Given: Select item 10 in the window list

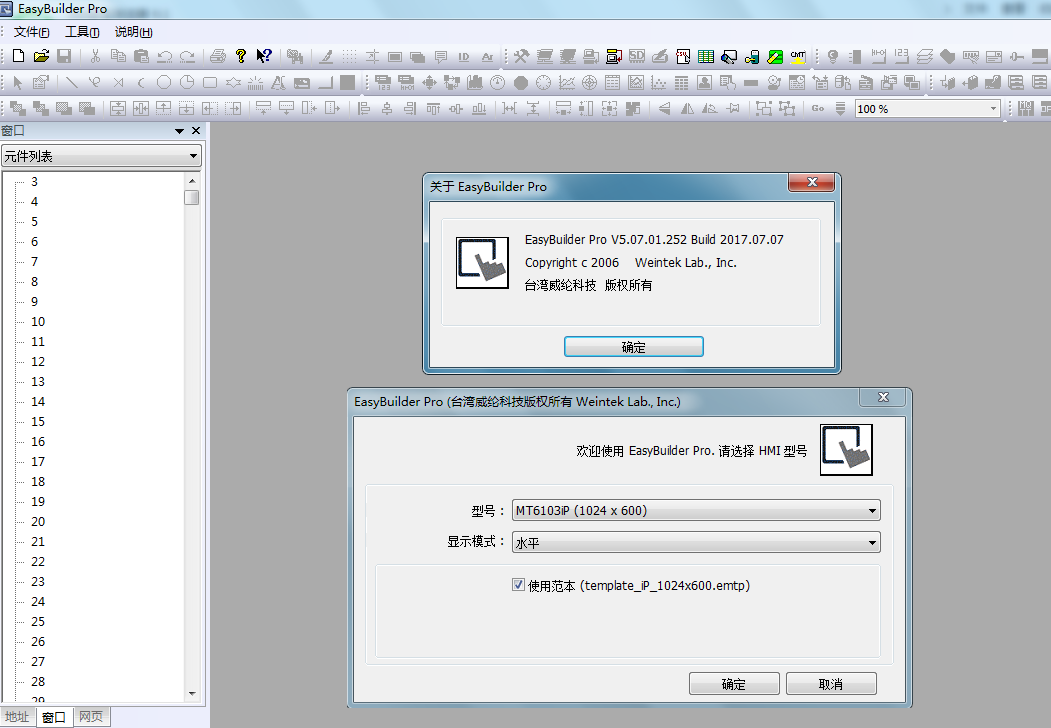Looking at the screenshot, I should [38, 321].
